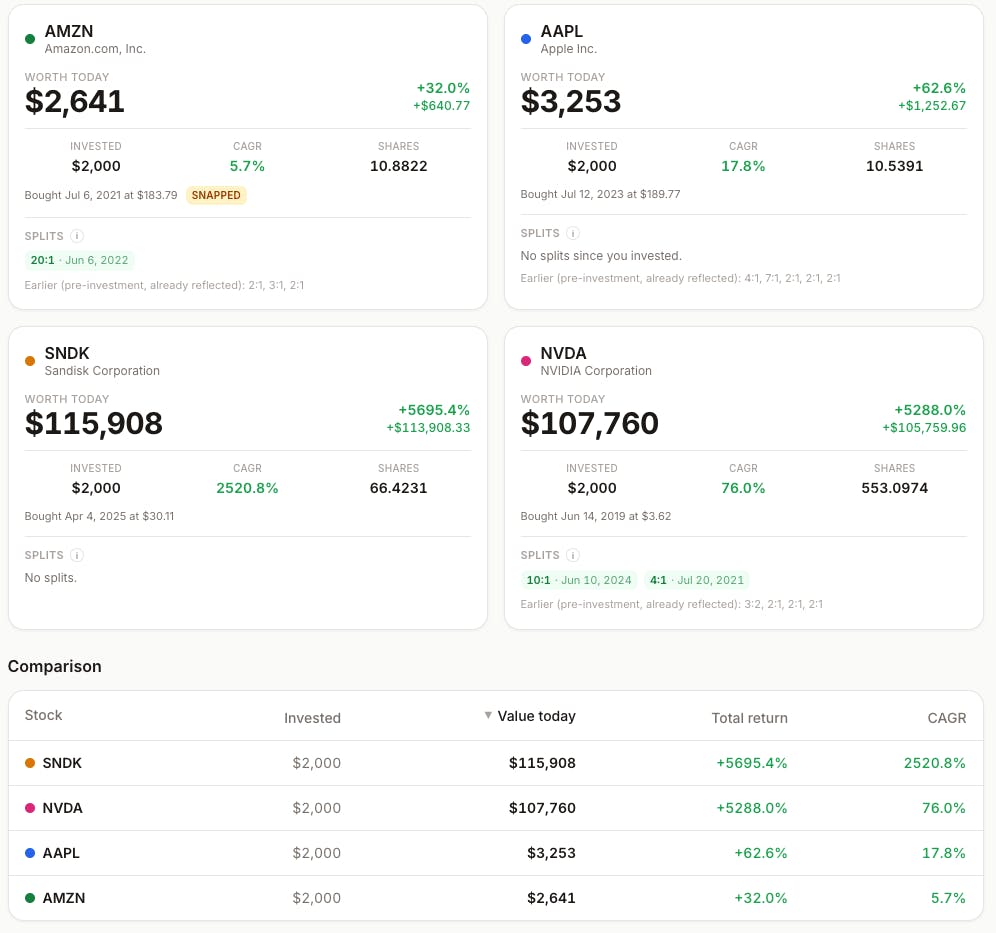Click the AMZN ticker title on its card
This screenshot has width=996, height=933.
click(x=69, y=31)
